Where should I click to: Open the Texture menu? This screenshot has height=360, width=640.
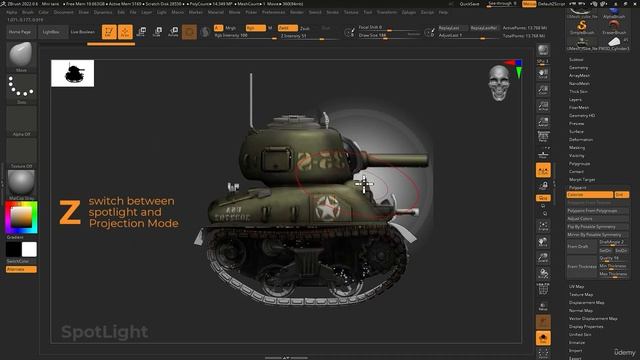(x=351, y=12)
